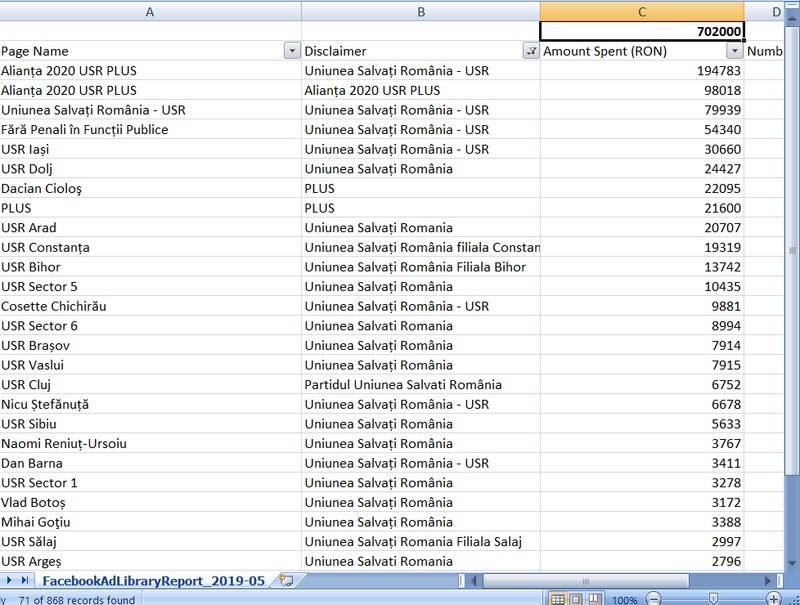Screen dimensions: 800x605
Task: Open the Amount Spent (RON) filter dropdown
Action: coord(734,51)
